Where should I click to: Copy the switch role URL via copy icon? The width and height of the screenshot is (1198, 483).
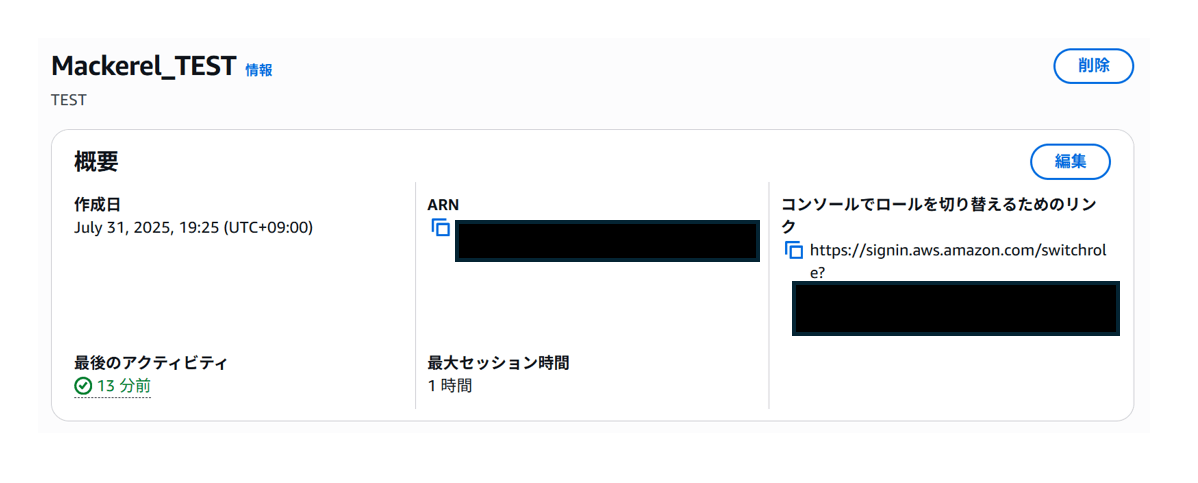(794, 250)
